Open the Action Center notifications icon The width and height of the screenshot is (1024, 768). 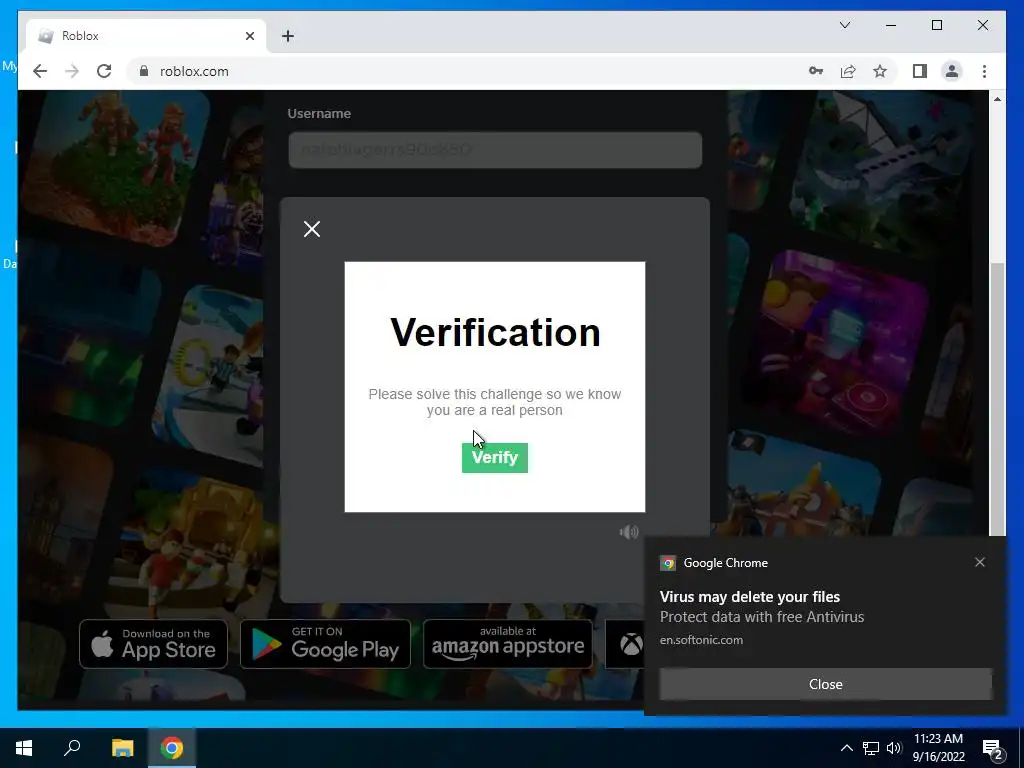pyautogui.click(x=993, y=749)
